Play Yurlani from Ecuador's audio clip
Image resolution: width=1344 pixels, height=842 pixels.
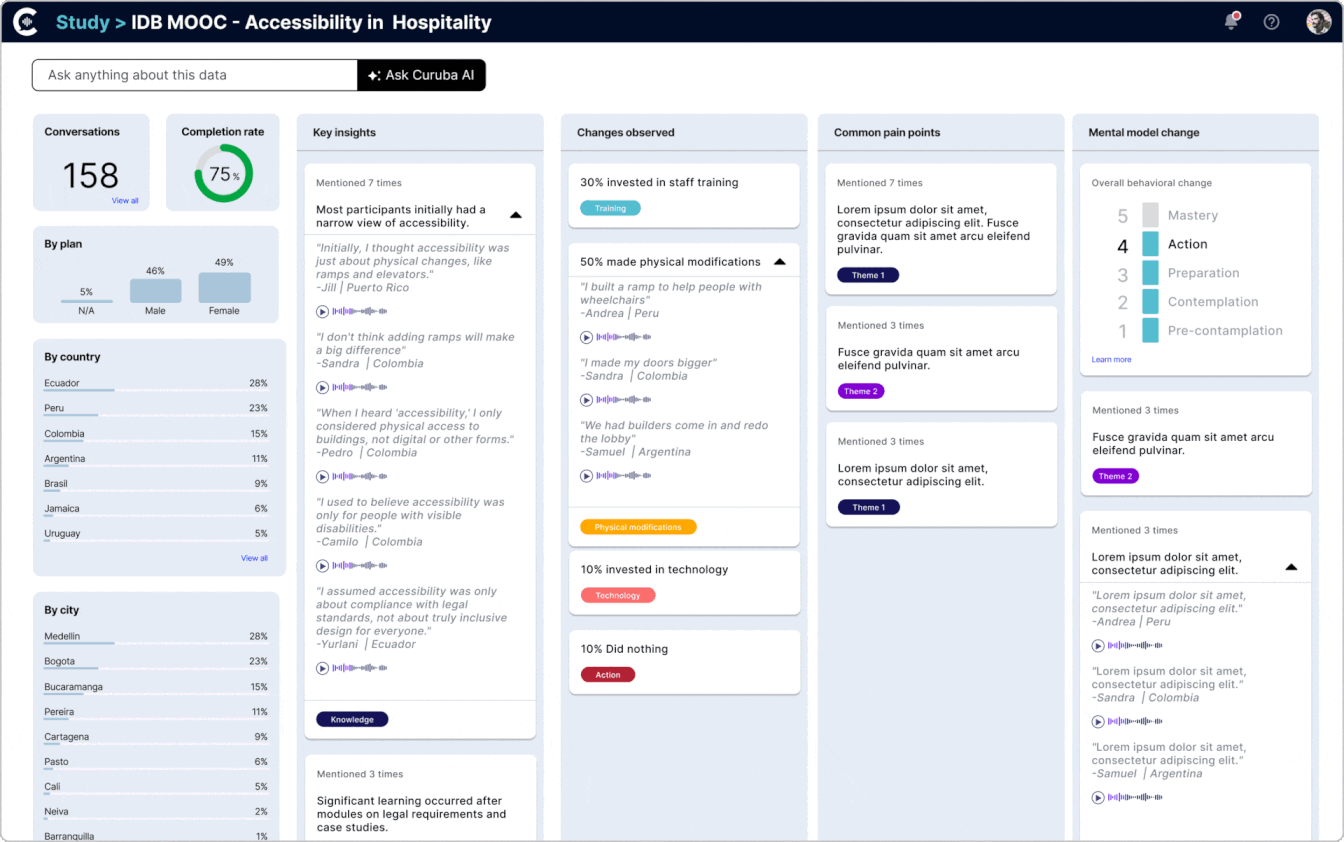pyautogui.click(x=322, y=668)
